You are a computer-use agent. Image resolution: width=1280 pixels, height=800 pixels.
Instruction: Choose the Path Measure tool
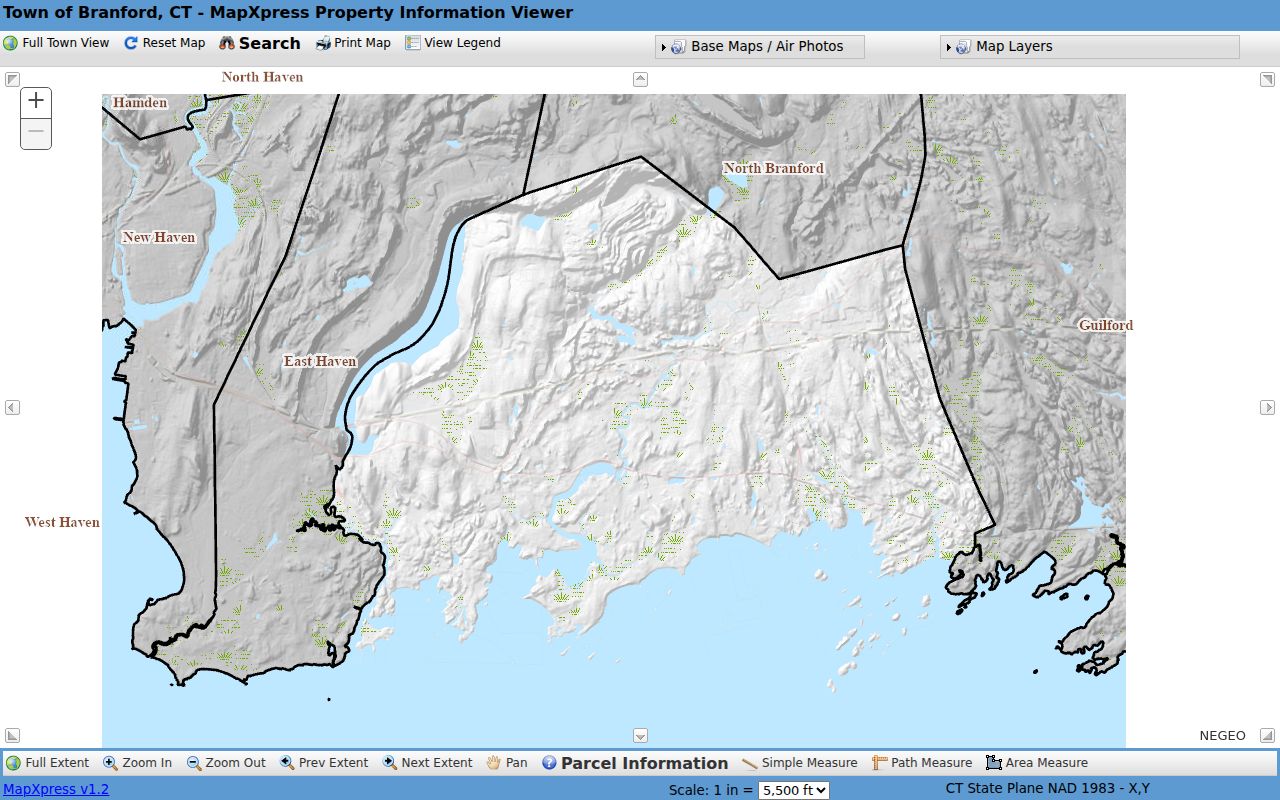[x=922, y=763]
